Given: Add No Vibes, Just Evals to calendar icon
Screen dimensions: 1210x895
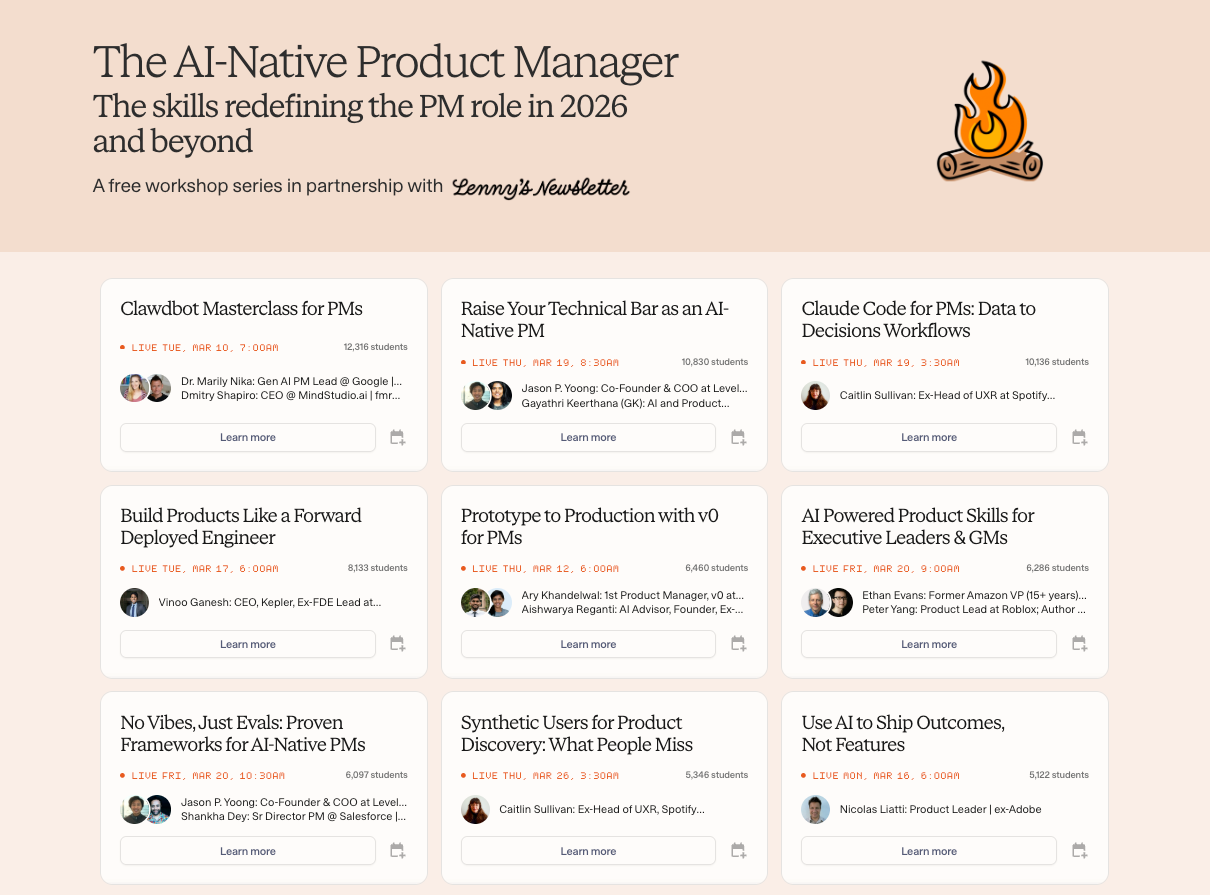Looking at the screenshot, I should 397,852.
